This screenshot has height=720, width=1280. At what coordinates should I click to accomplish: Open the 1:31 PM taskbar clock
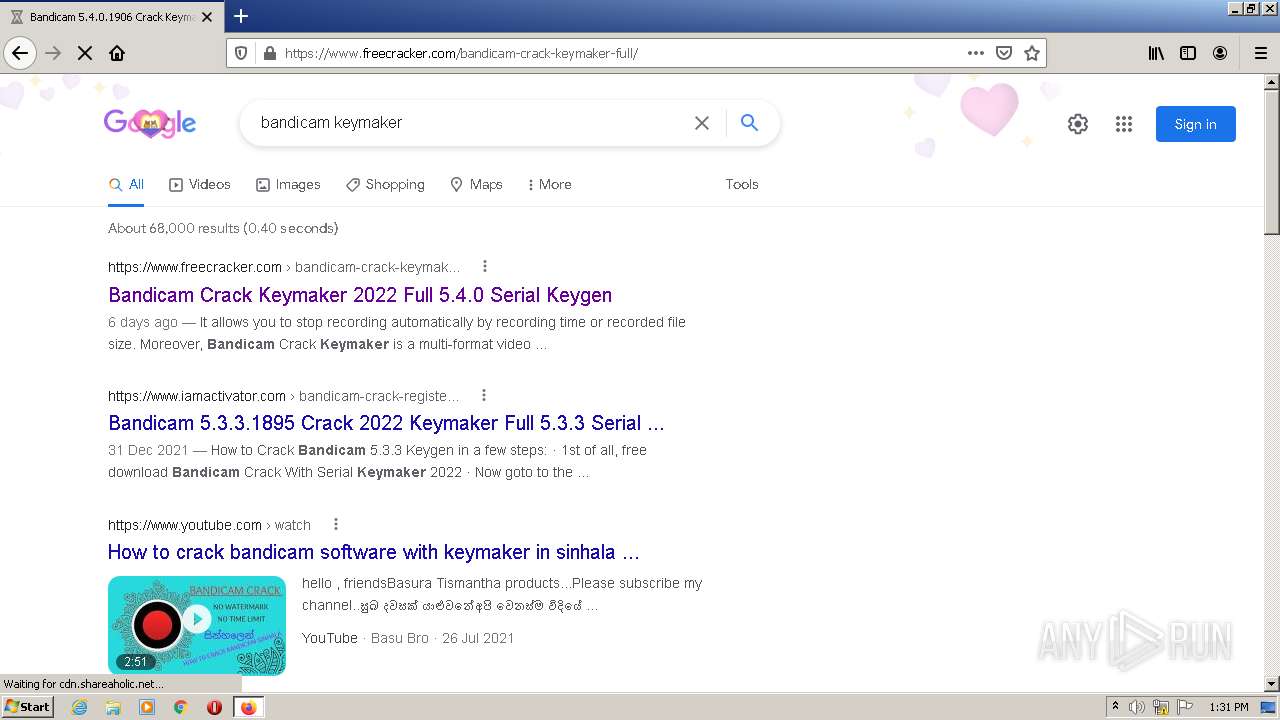pos(1229,707)
